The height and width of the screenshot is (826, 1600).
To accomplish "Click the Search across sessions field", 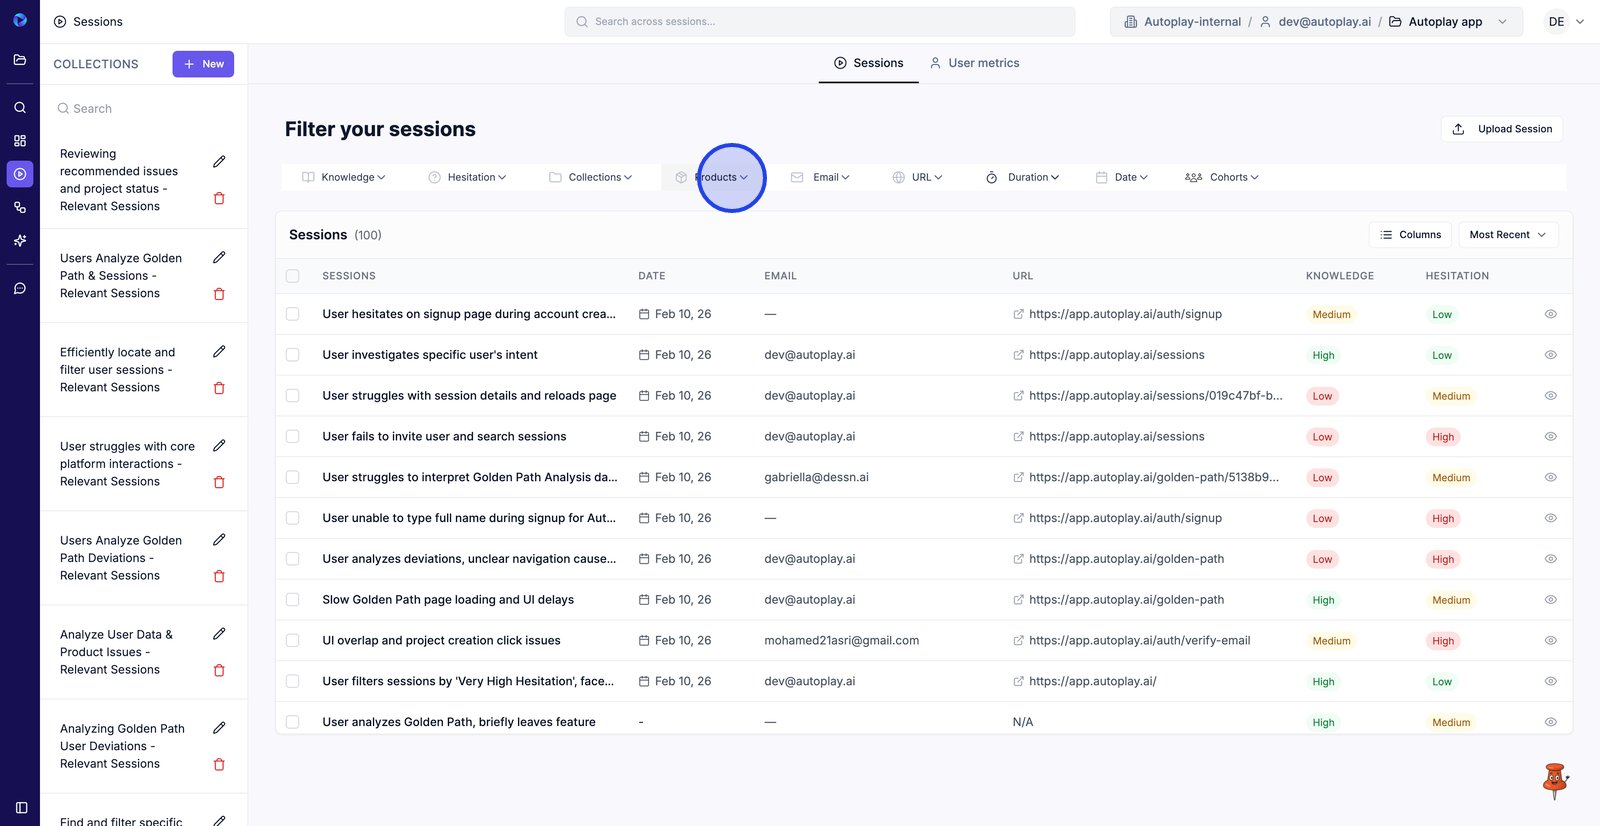I will 820,22.
